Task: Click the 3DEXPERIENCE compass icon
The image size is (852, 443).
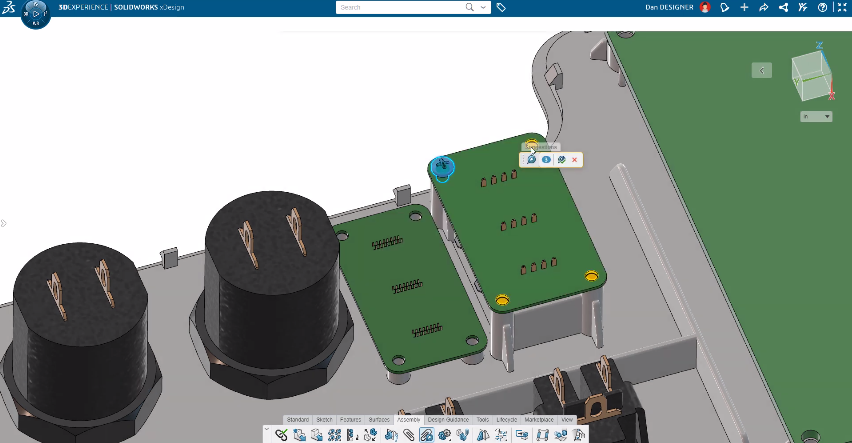Action: tap(35, 14)
